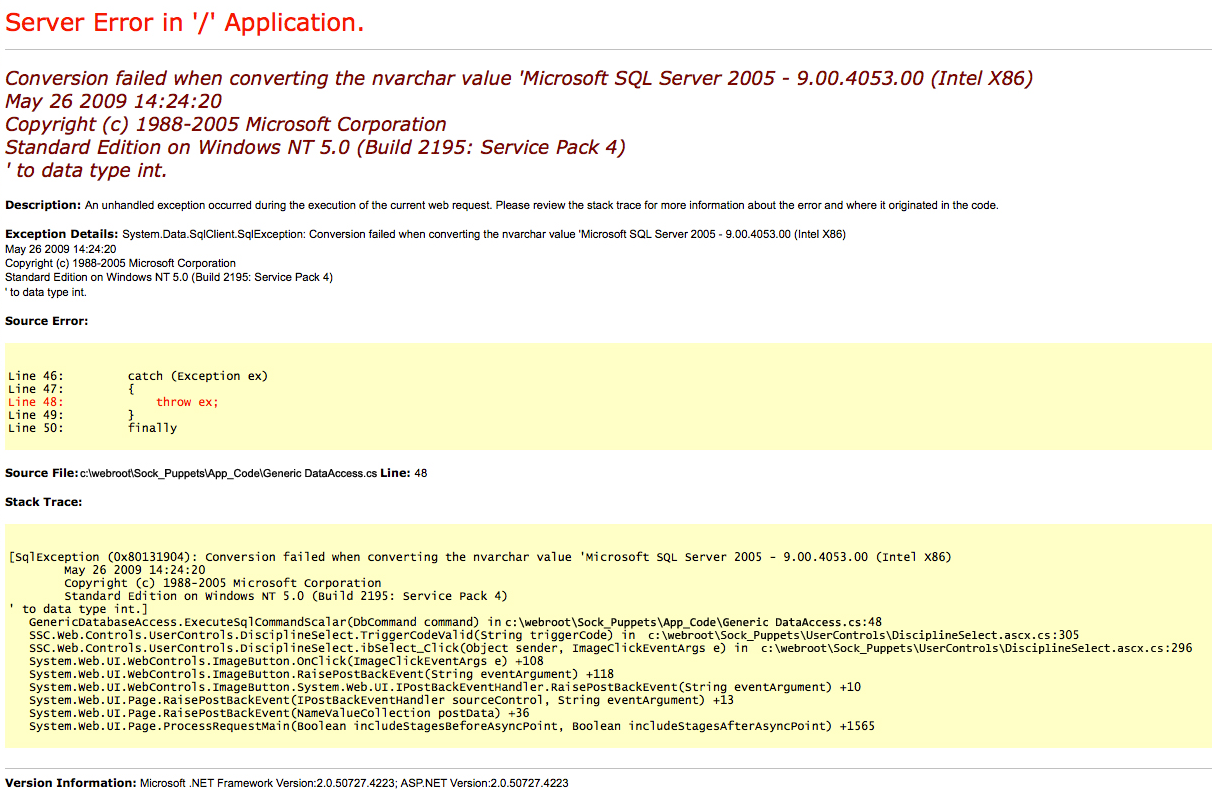Click the "Version Information:" label
1212x804 pixels.
point(70,783)
